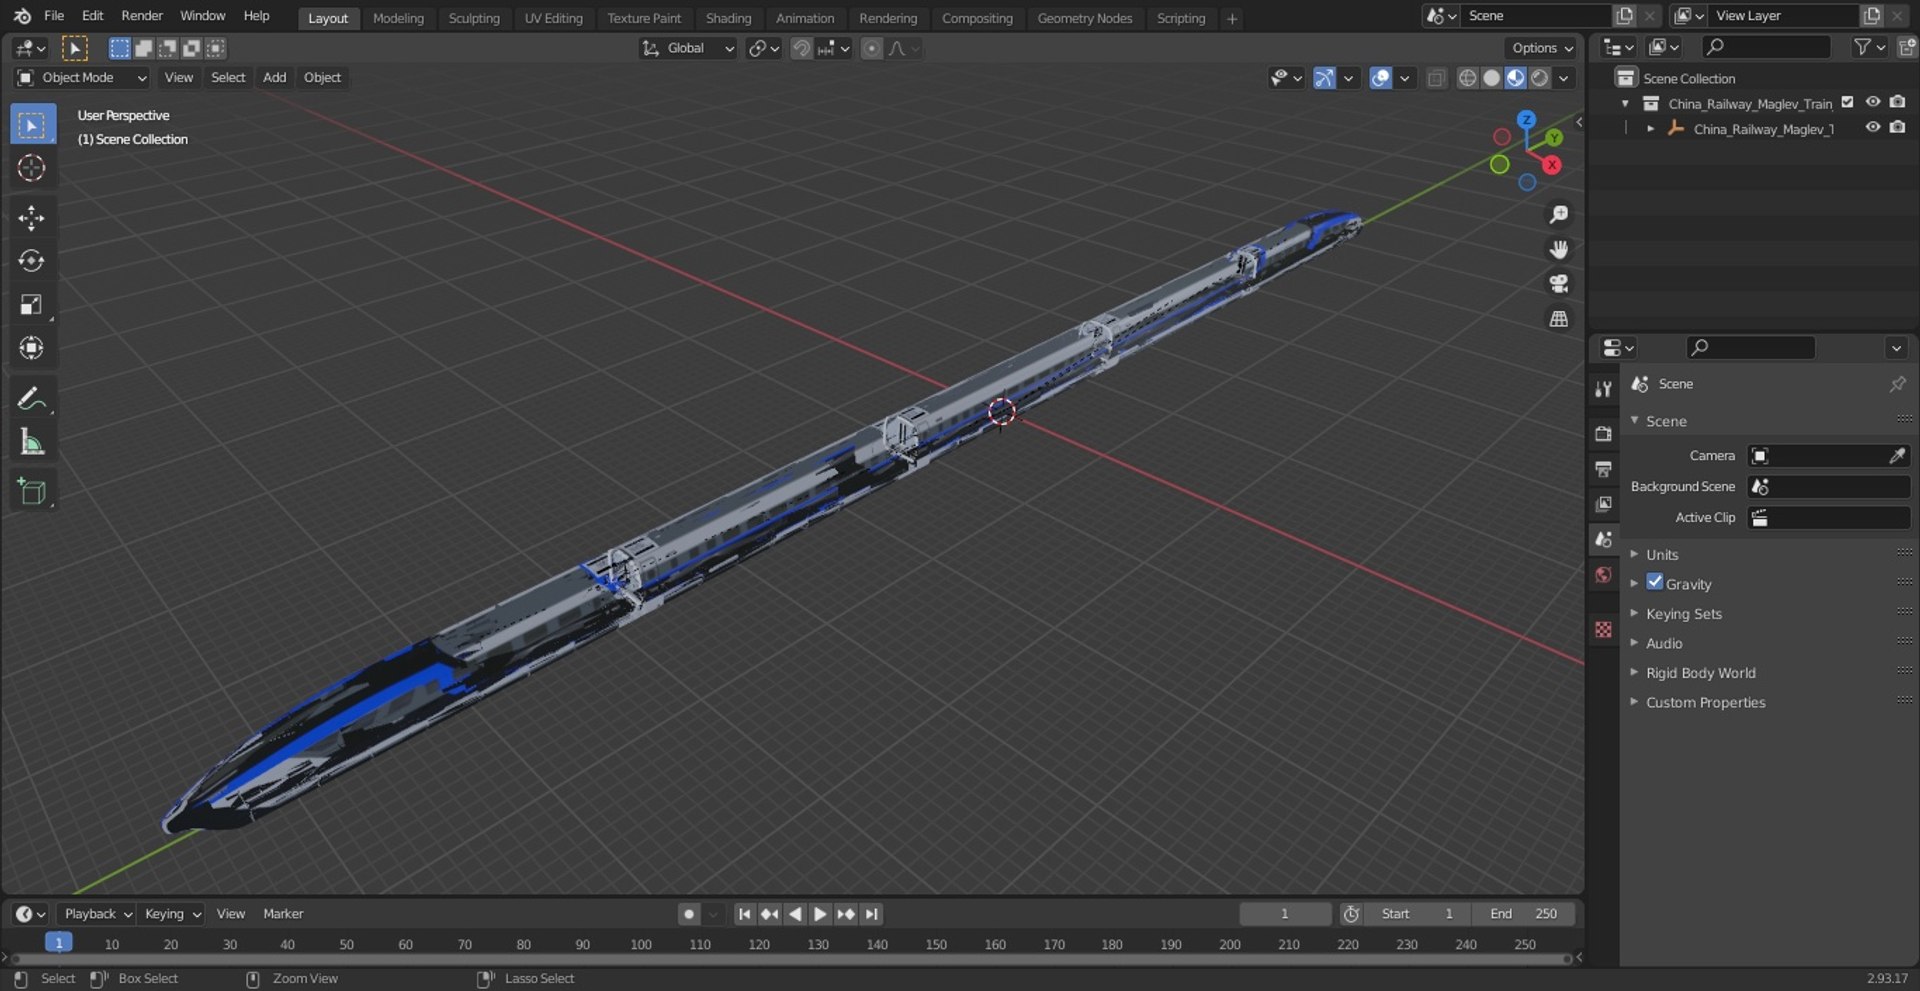This screenshot has height=991, width=1920.
Task: Click current frame 1 marker in timeline
Action: [59, 943]
